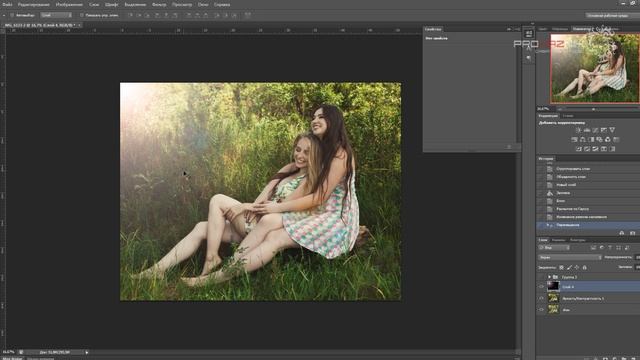Expand the Группа layer group
Image resolution: width=640 pixels, height=360 pixels.
coord(549,277)
